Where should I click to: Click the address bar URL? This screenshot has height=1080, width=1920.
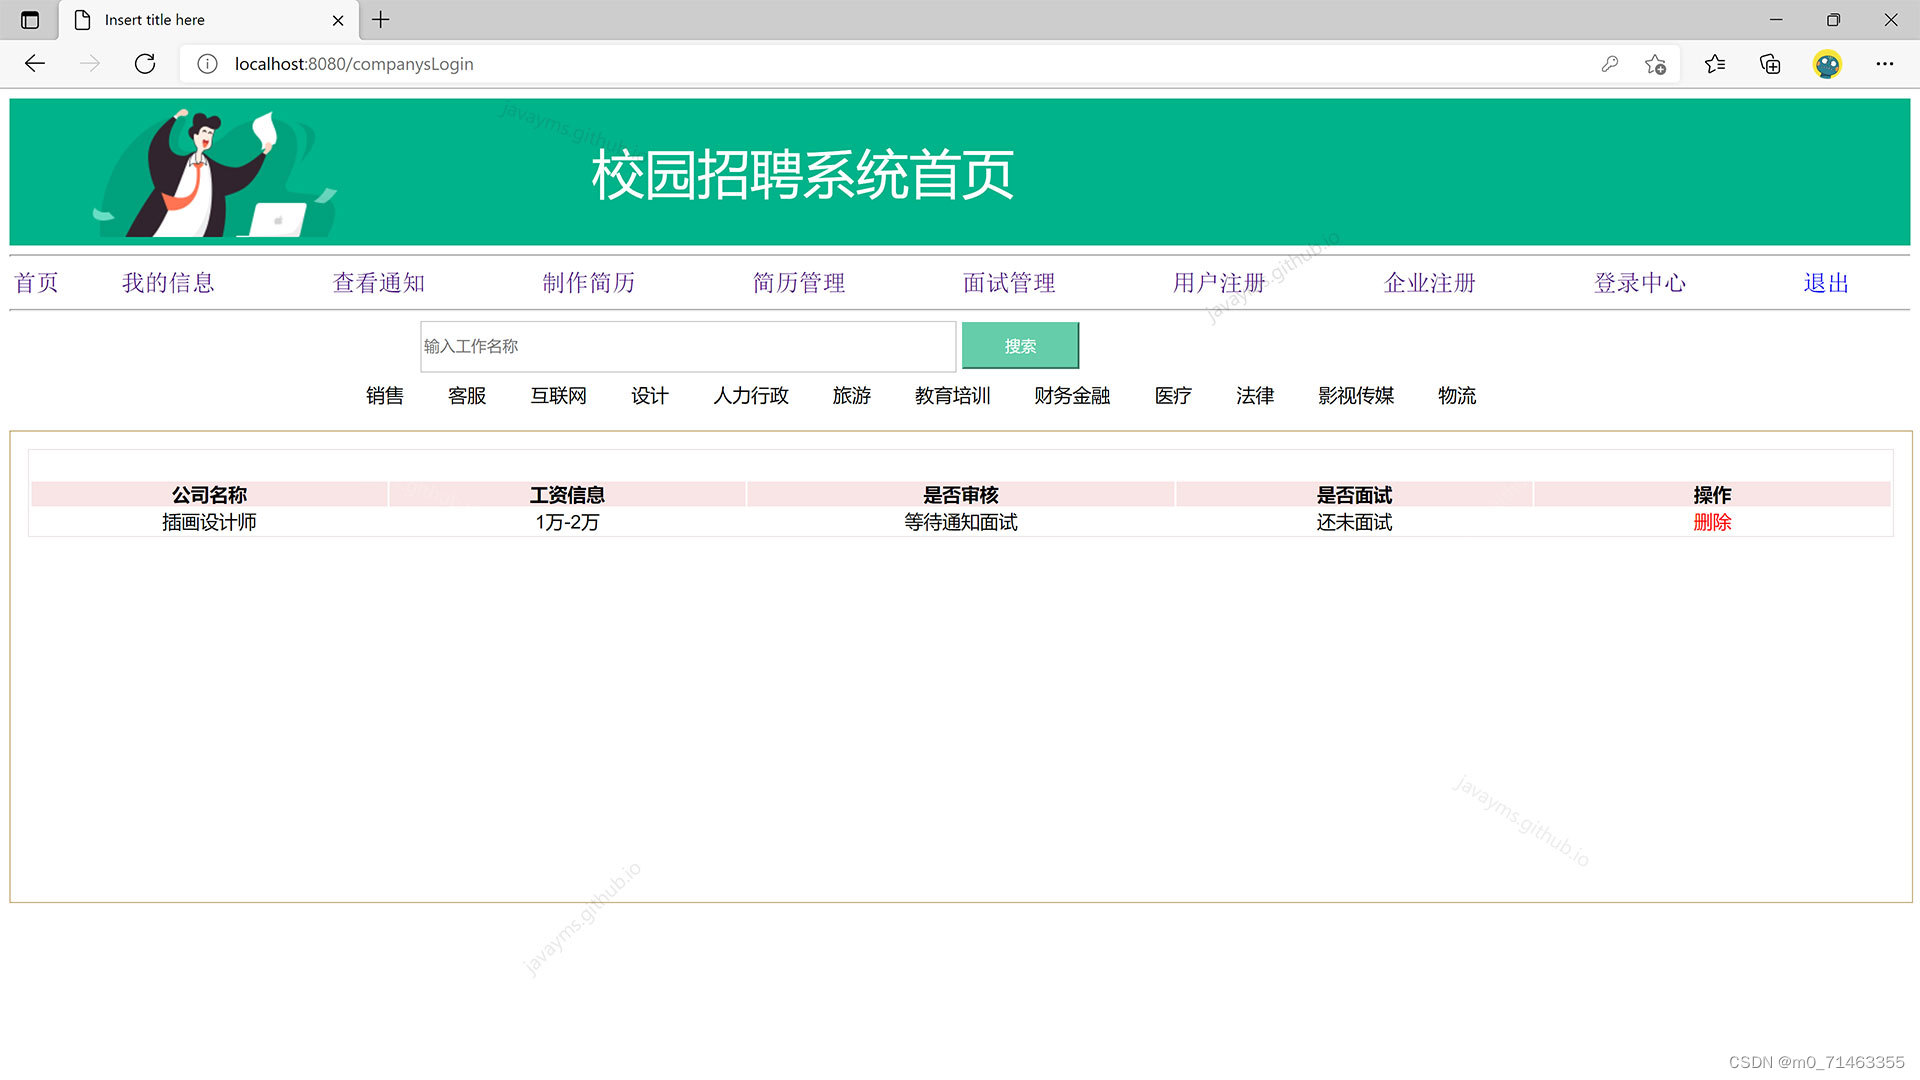tap(354, 64)
